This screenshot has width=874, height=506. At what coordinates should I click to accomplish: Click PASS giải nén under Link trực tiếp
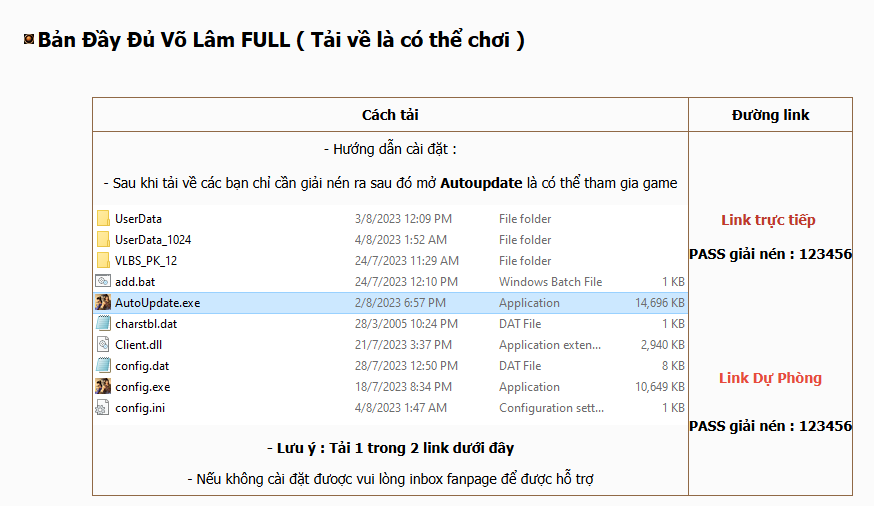(770, 254)
